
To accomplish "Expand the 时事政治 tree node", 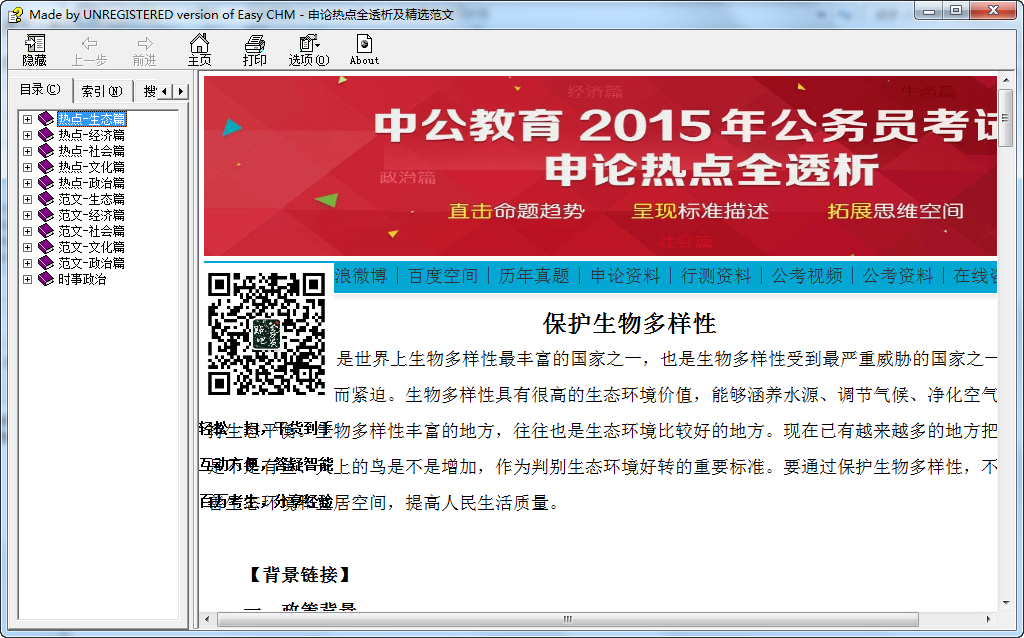I will 27,279.
